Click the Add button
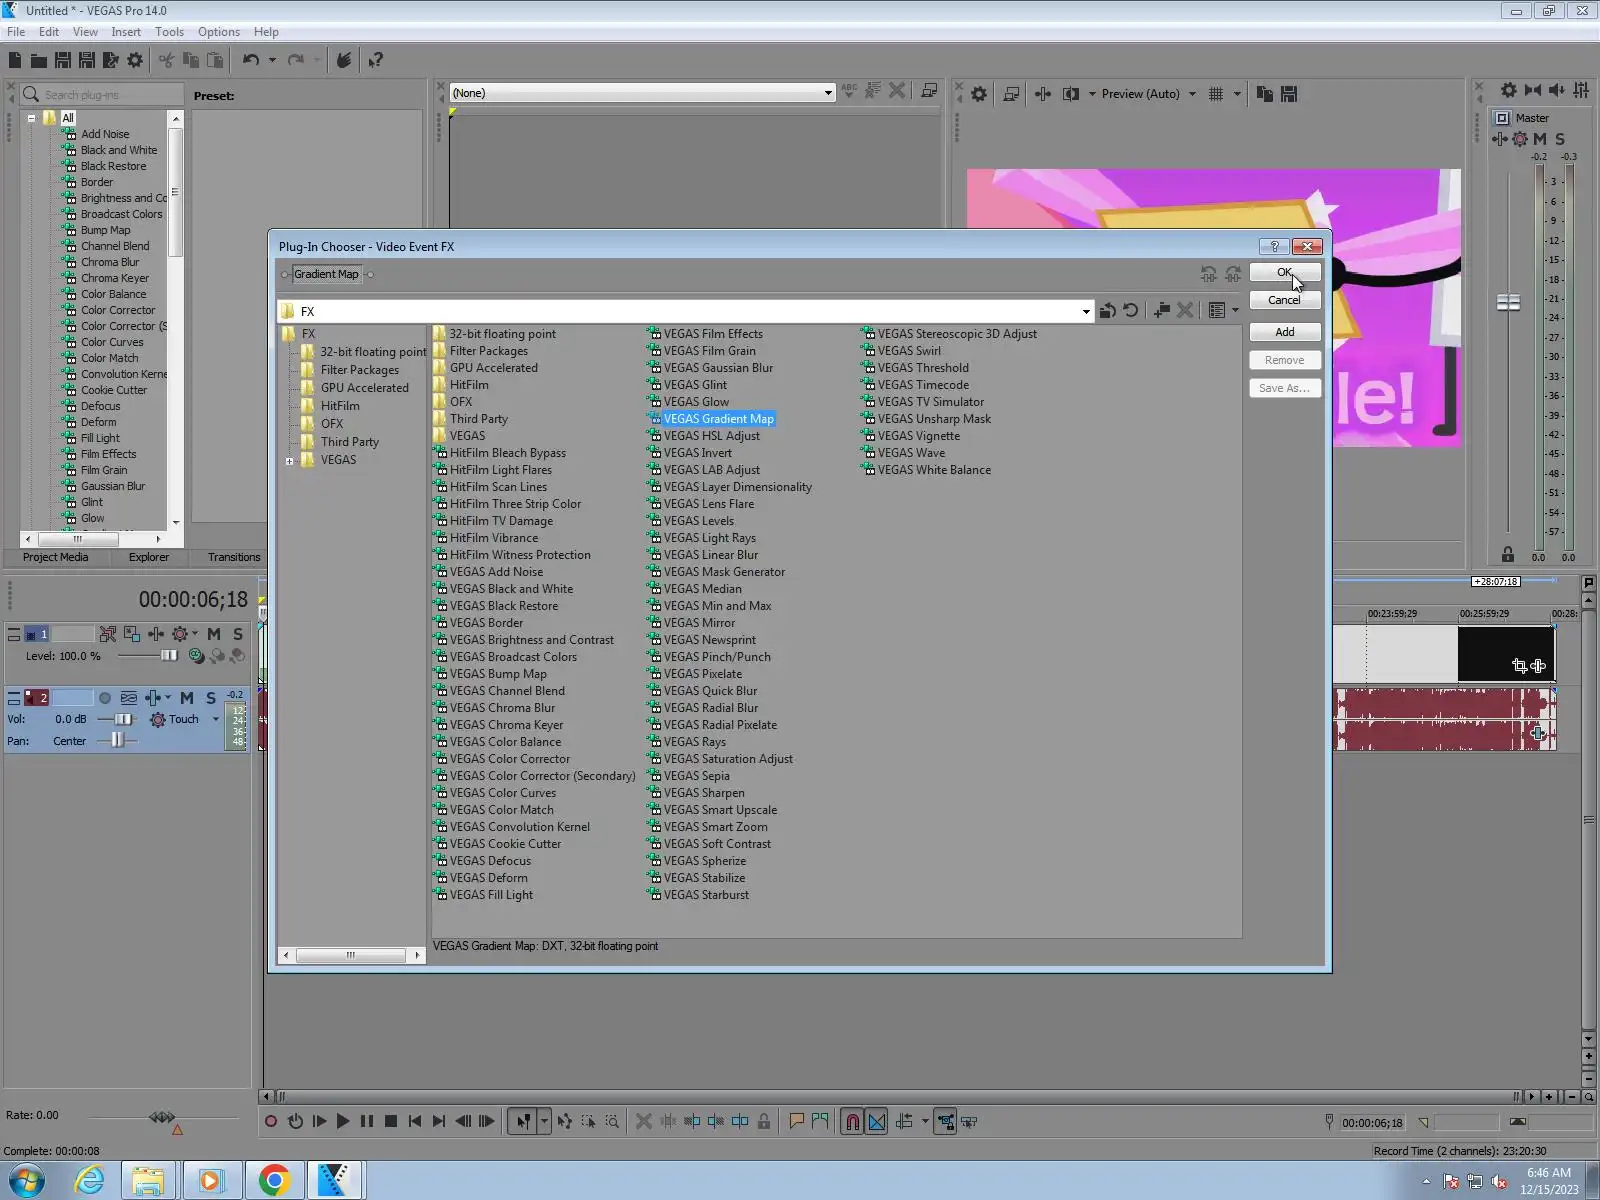The height and width of the screenshot is (1200, 1600). [x=1285, y=332]
